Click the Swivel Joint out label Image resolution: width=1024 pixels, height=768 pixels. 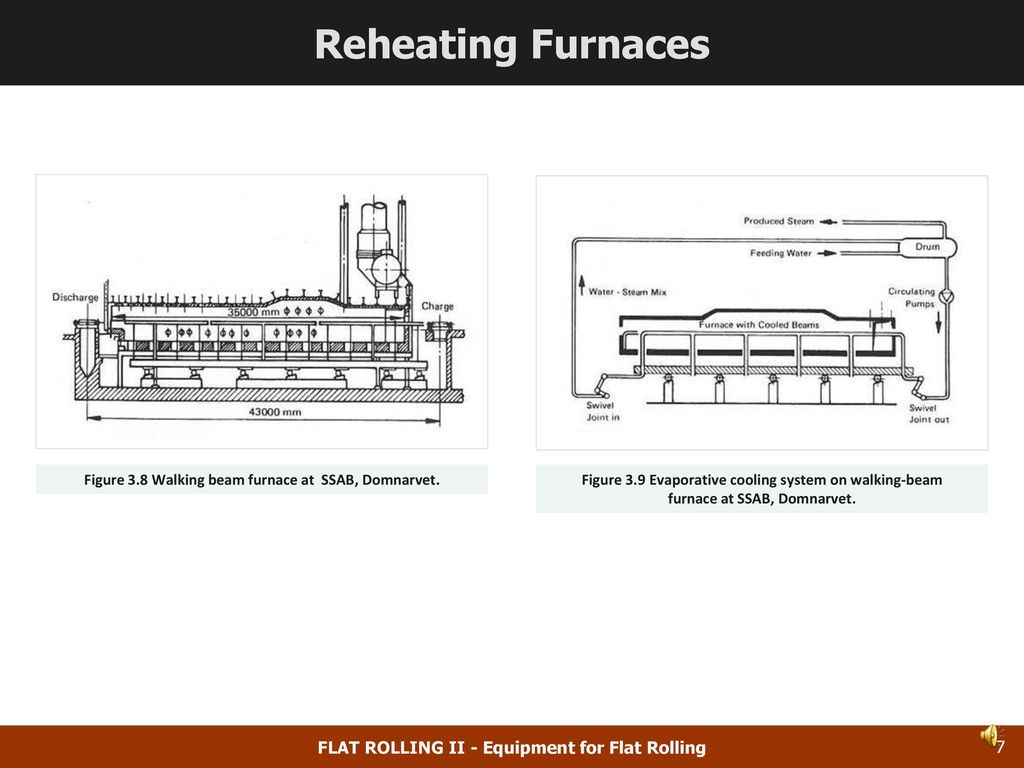[x=929, y=414]
